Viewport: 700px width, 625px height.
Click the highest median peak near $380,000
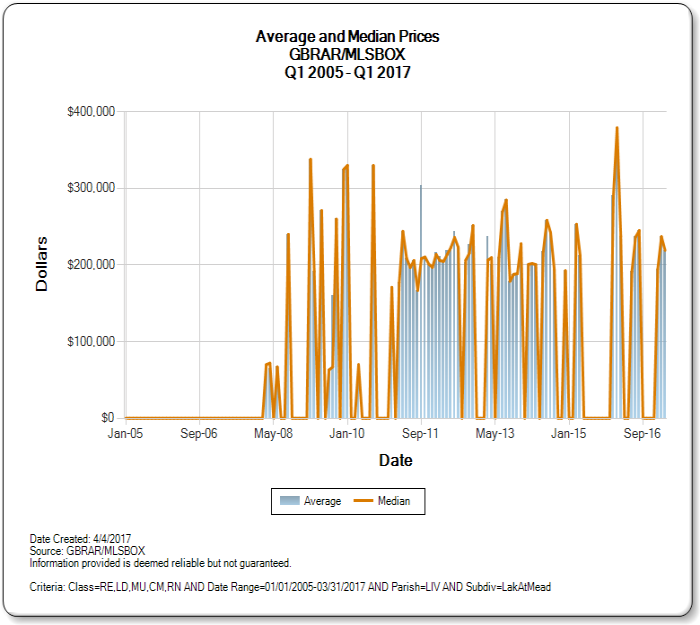tap(617, 129)
